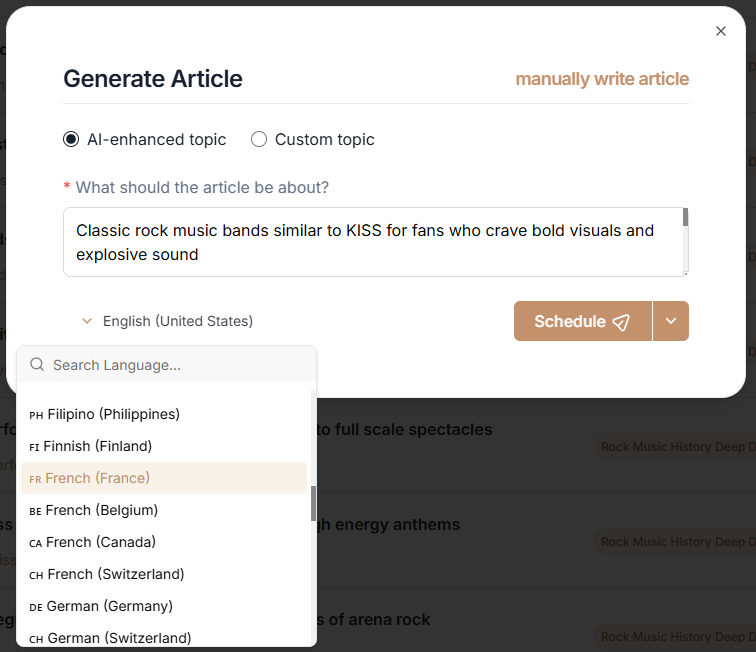Click the article topic text area
This screenshot has width=756, height=652.
tap(376, 242)
